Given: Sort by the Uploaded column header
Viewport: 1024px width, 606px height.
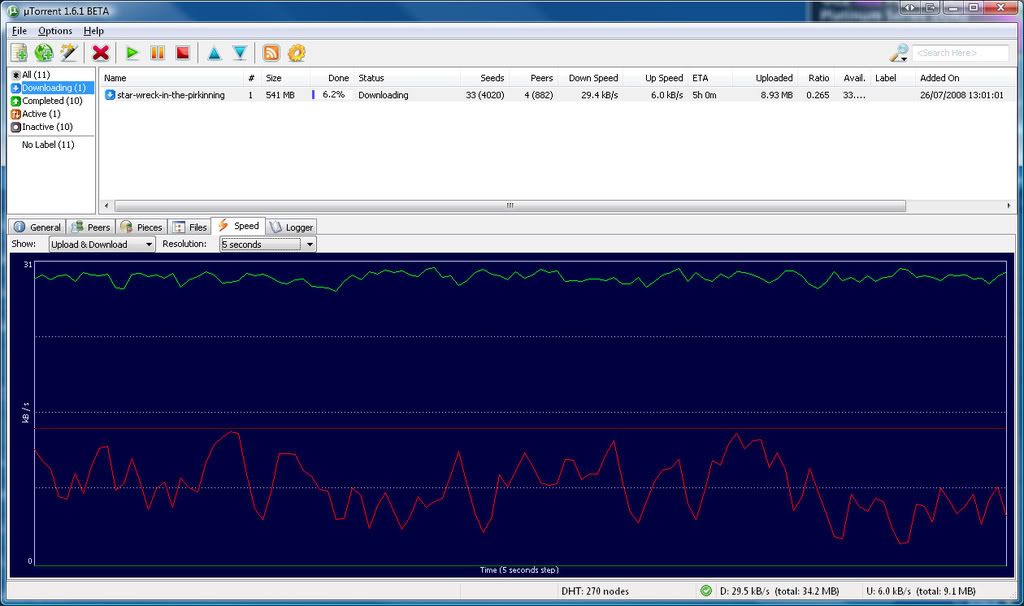Looking at the screenshot, I should (x=774, y=78).
